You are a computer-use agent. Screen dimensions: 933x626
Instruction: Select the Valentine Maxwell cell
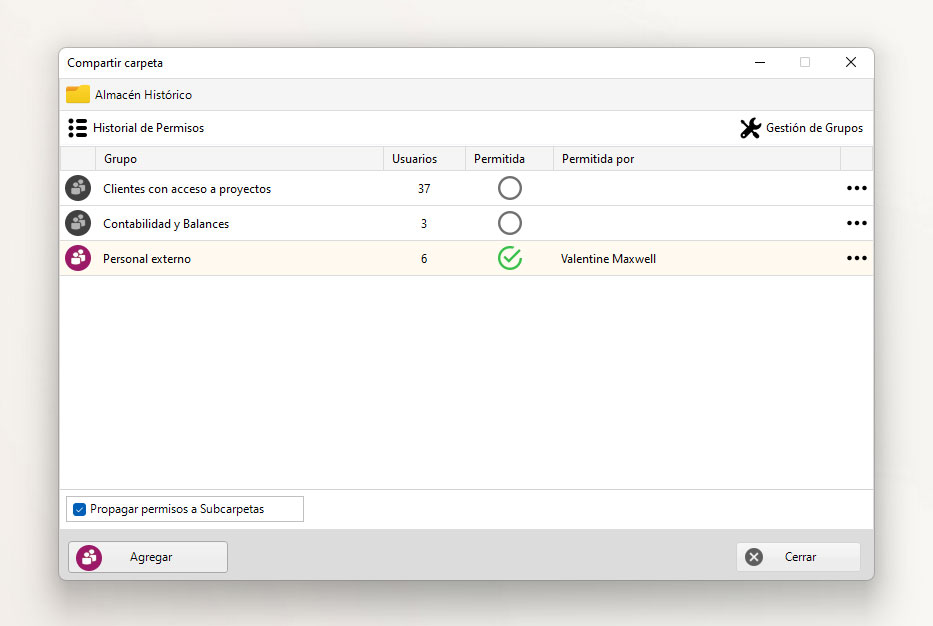coord(608,259)
